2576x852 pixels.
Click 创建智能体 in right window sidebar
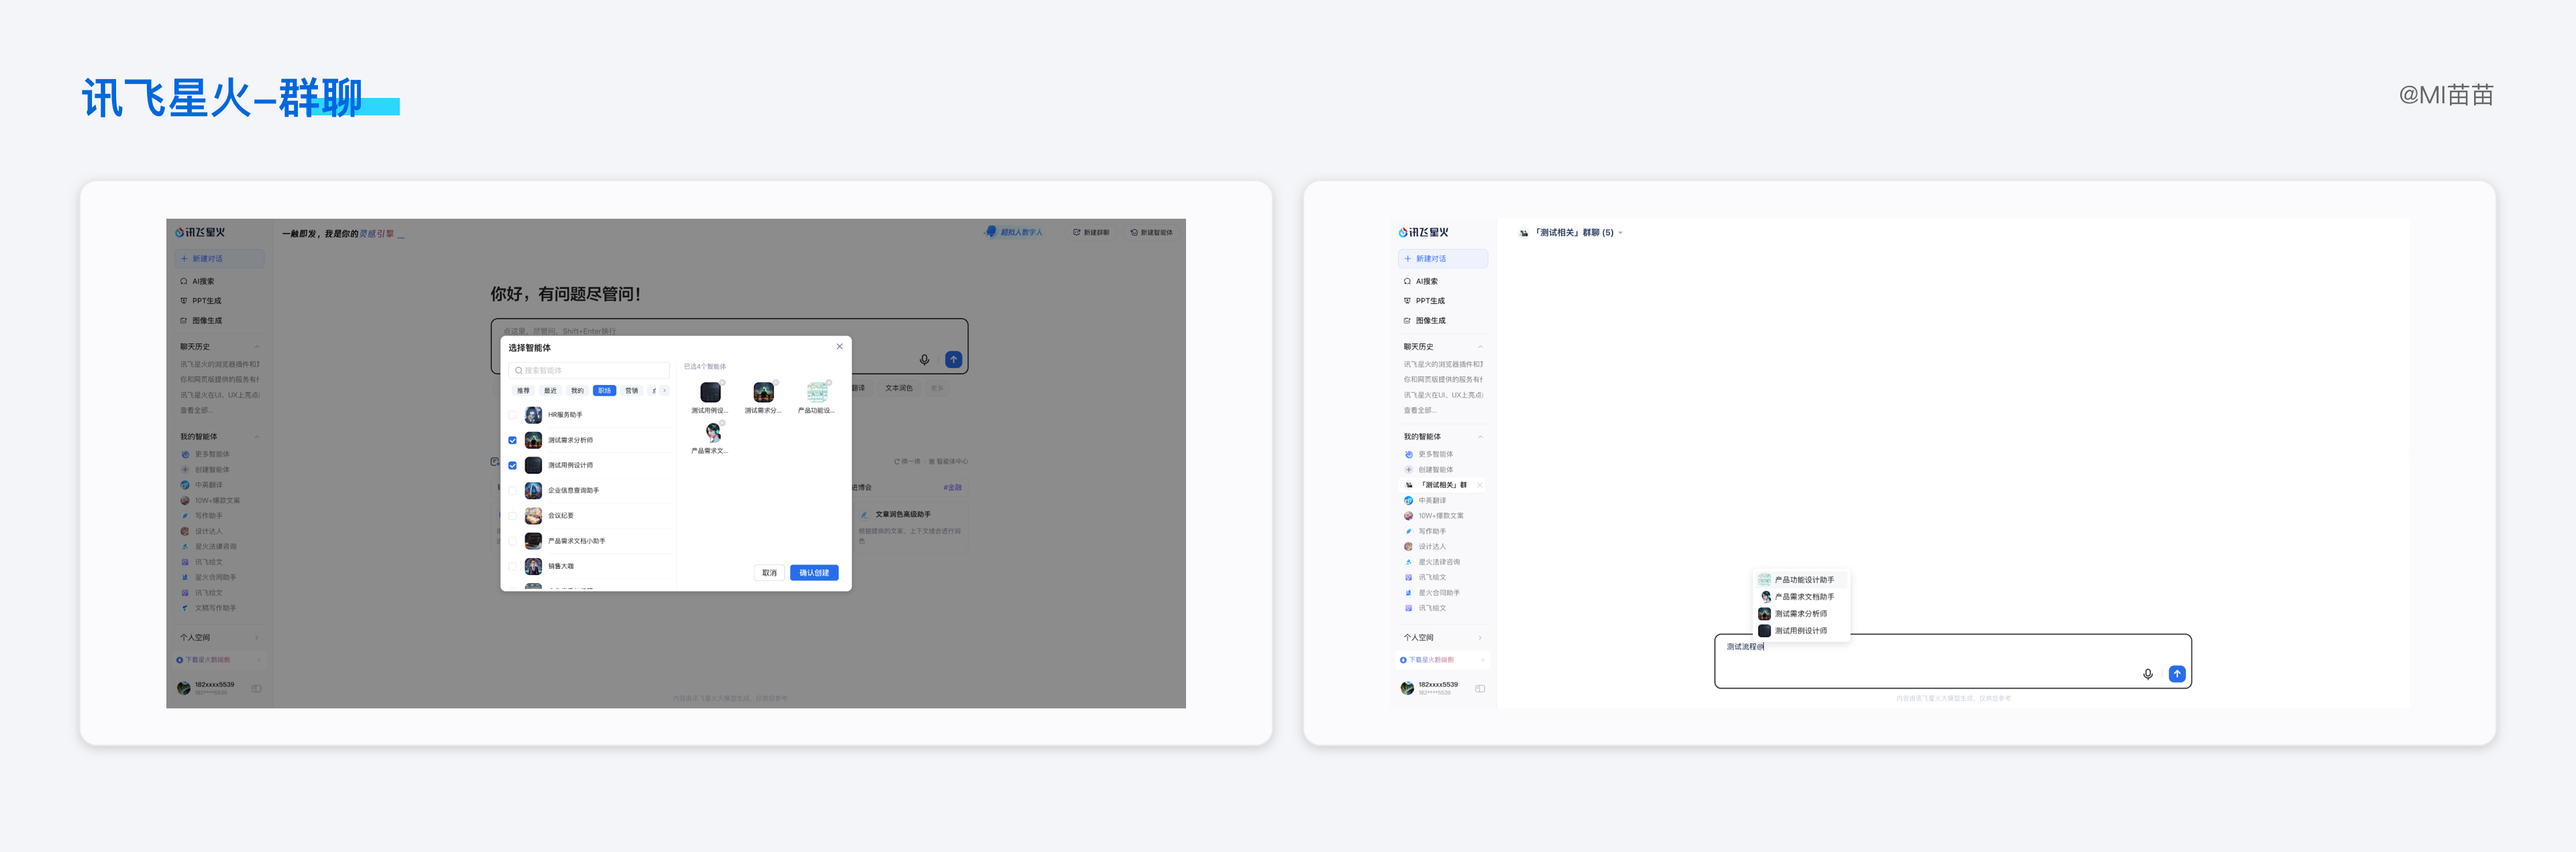click(1429, 470)
